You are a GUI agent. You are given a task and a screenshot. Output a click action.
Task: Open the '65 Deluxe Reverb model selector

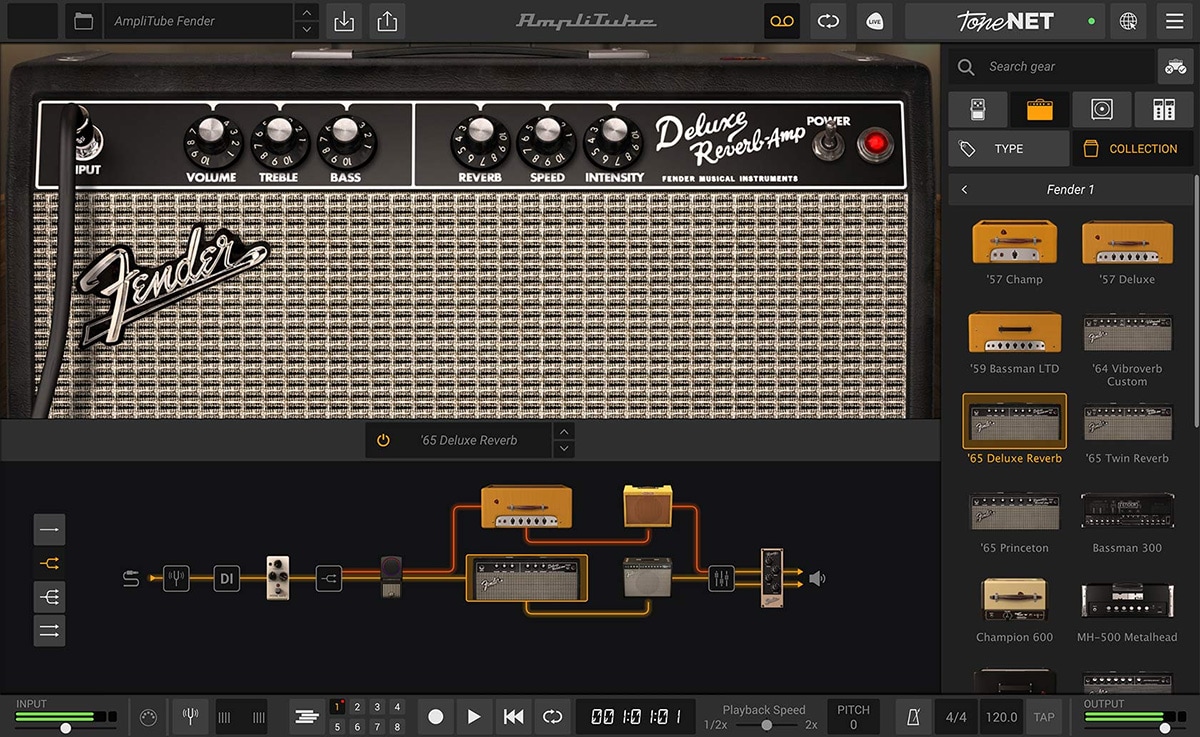tap(468, 440)
